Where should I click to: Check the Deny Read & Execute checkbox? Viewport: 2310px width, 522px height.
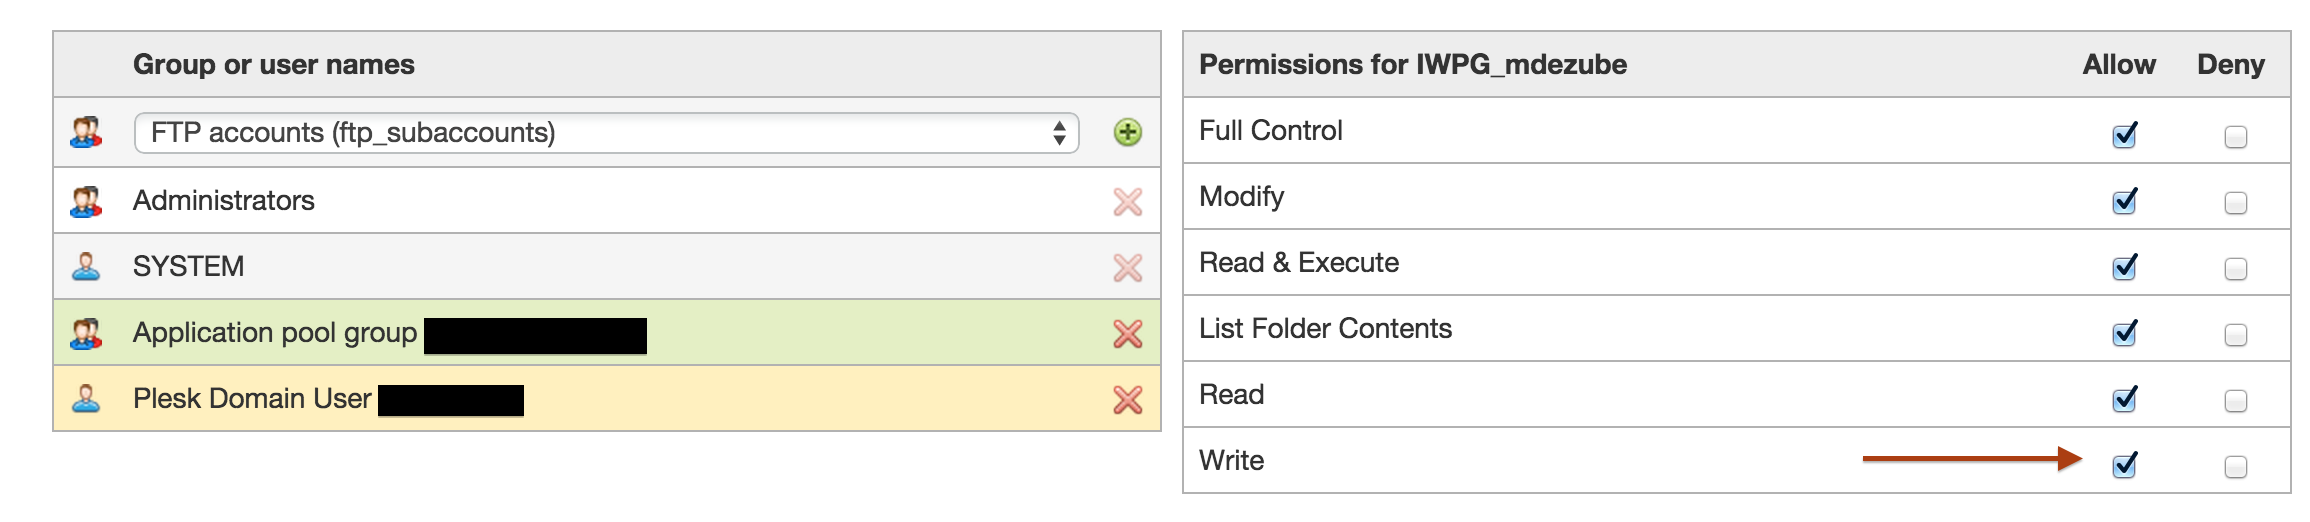point(2235,269)
